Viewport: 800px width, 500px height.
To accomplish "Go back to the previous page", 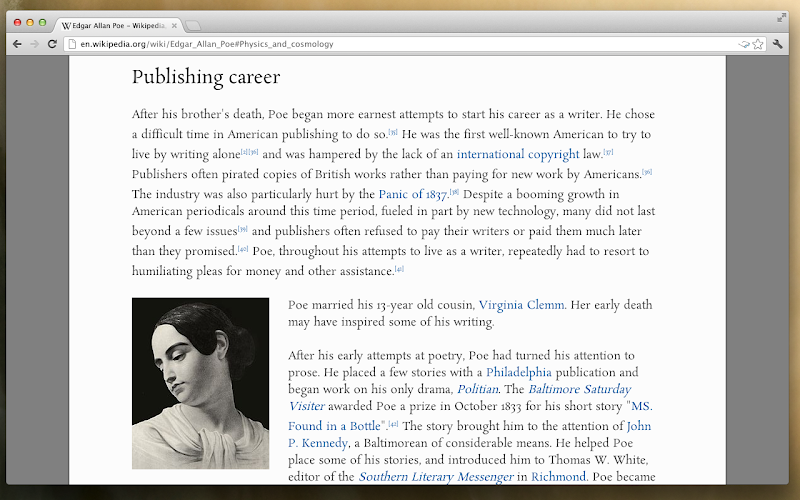I will [17, 44].
